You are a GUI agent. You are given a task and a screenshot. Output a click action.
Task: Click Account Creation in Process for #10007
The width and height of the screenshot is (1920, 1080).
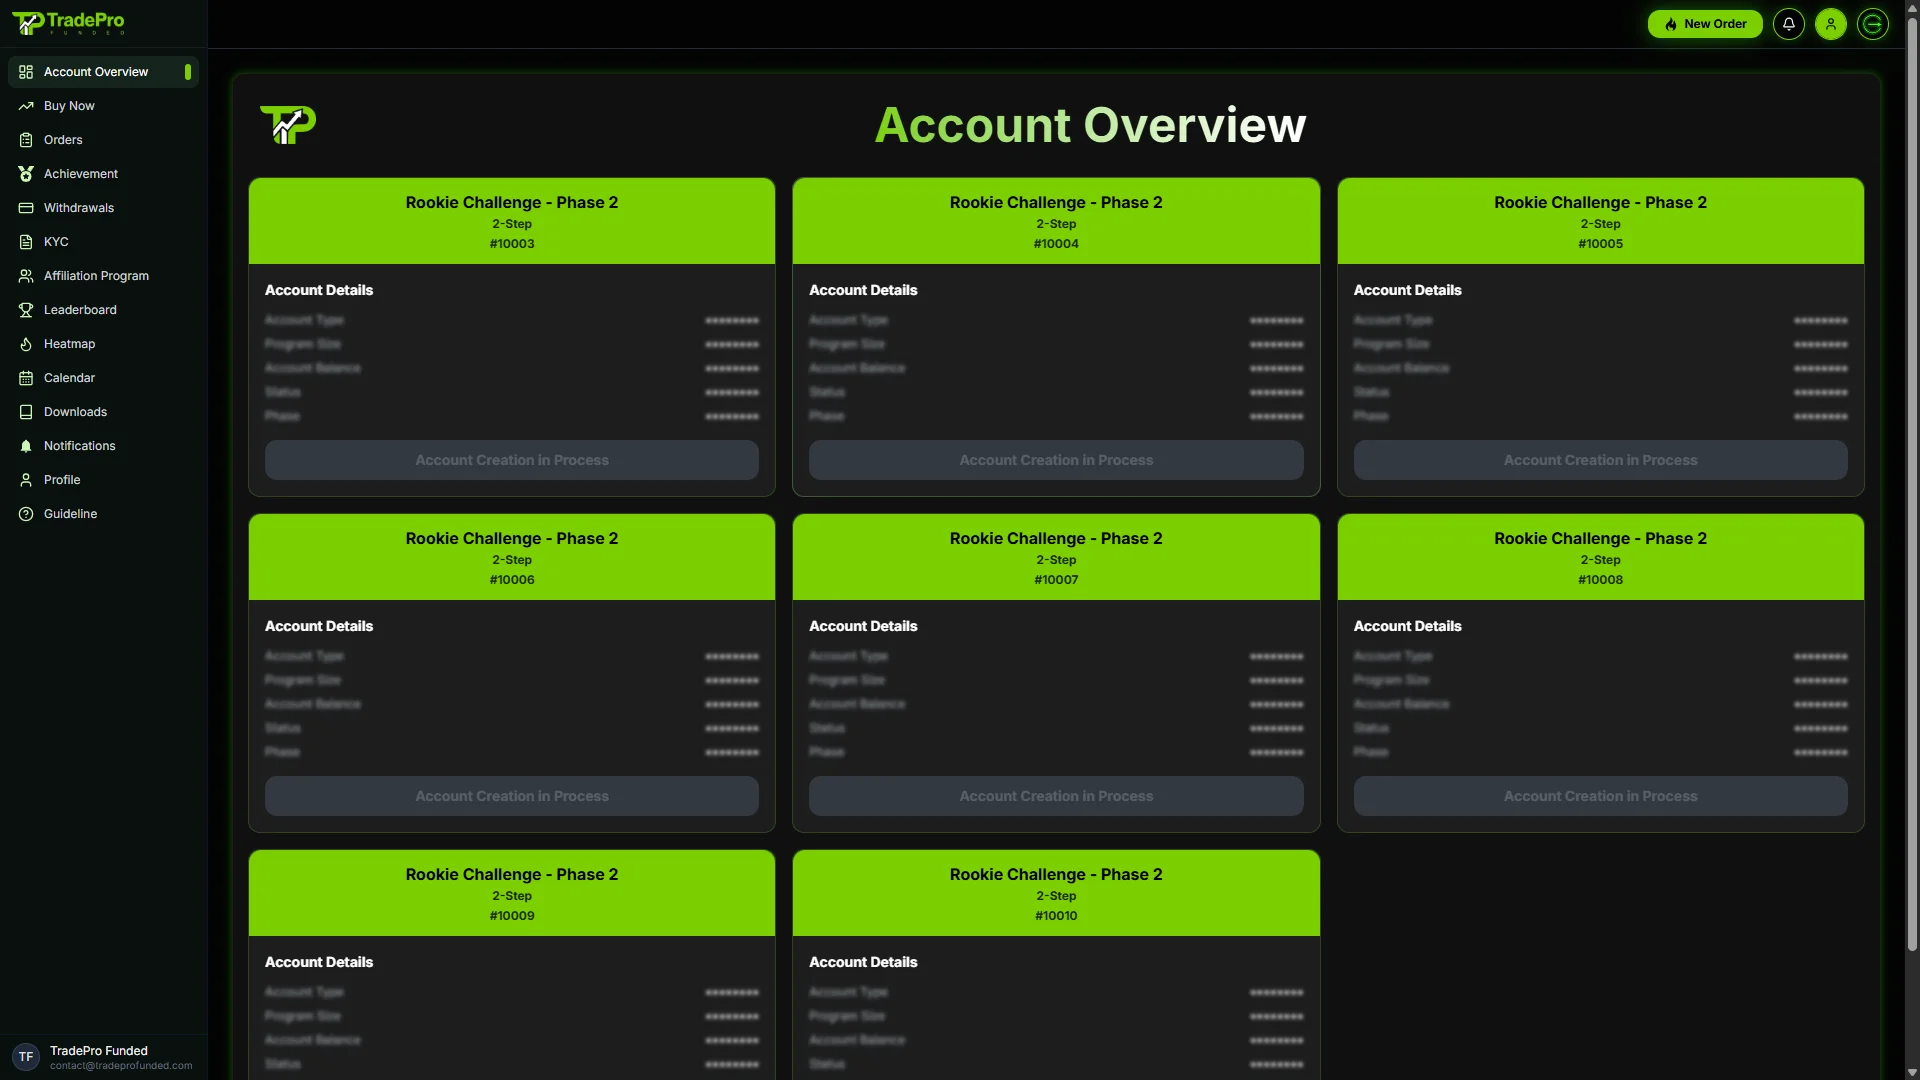coord(1056,796)
